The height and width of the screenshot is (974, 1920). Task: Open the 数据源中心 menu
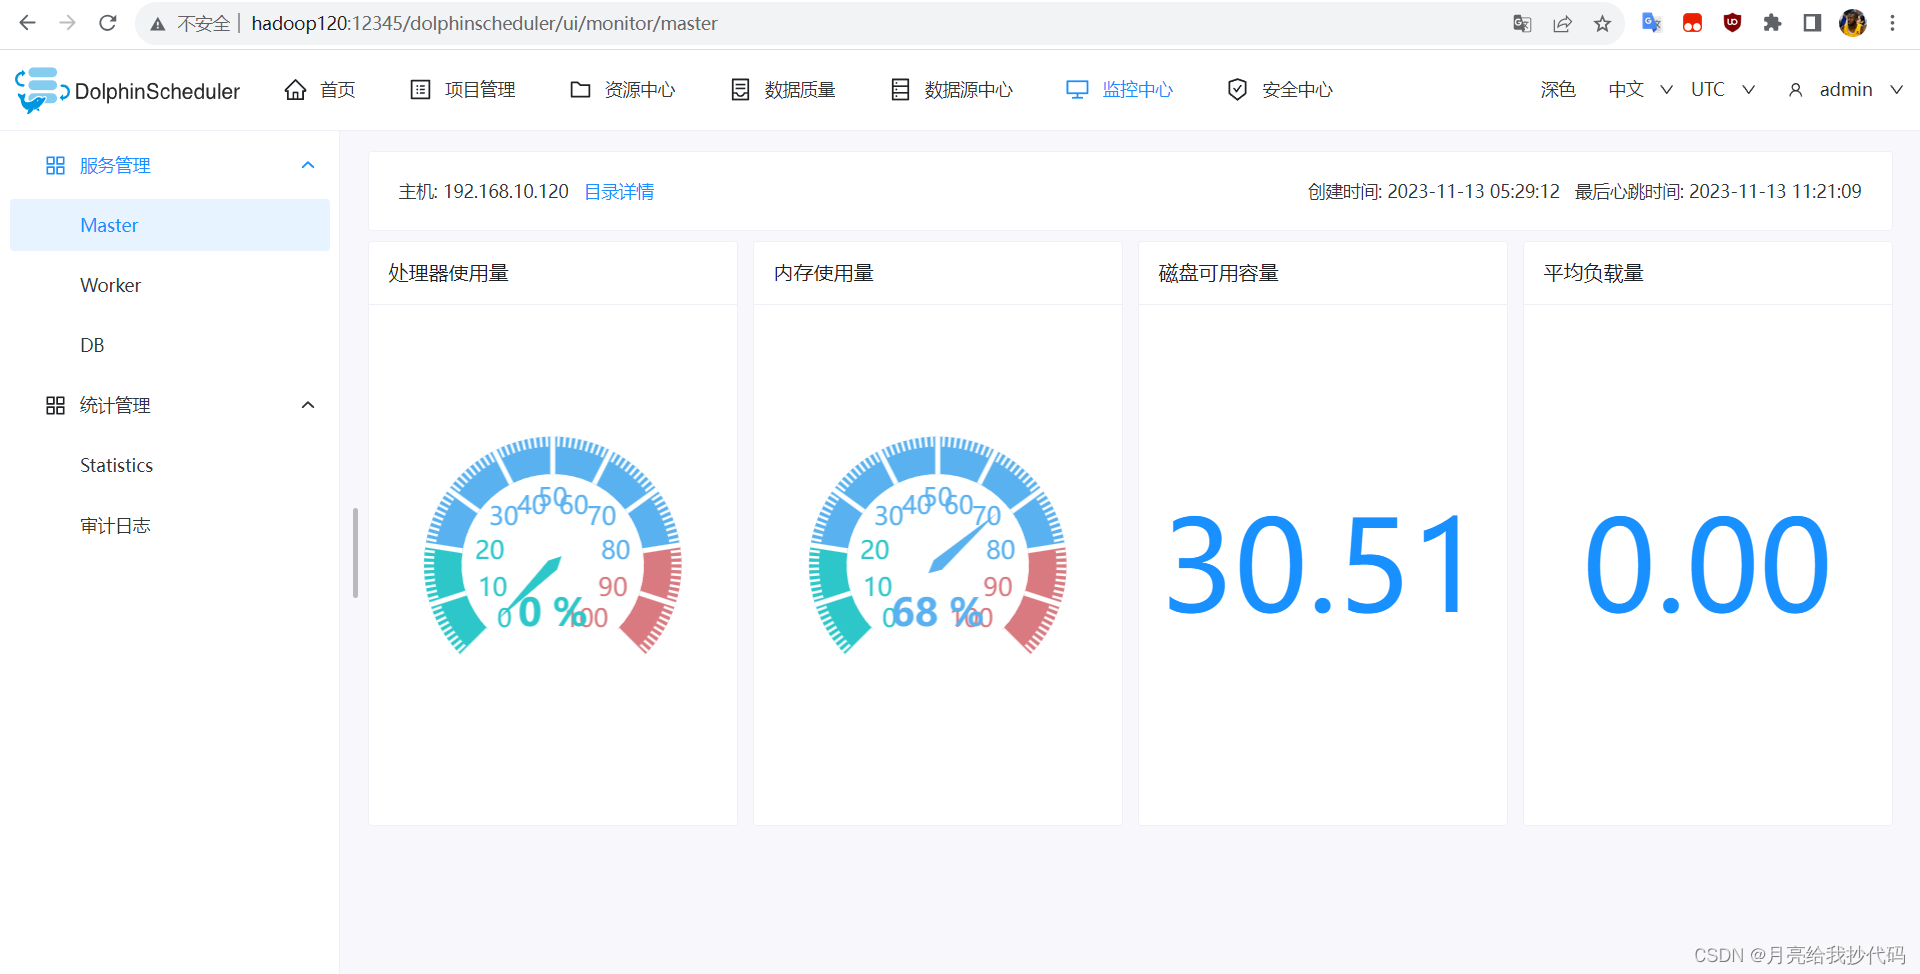click(952, 90)
